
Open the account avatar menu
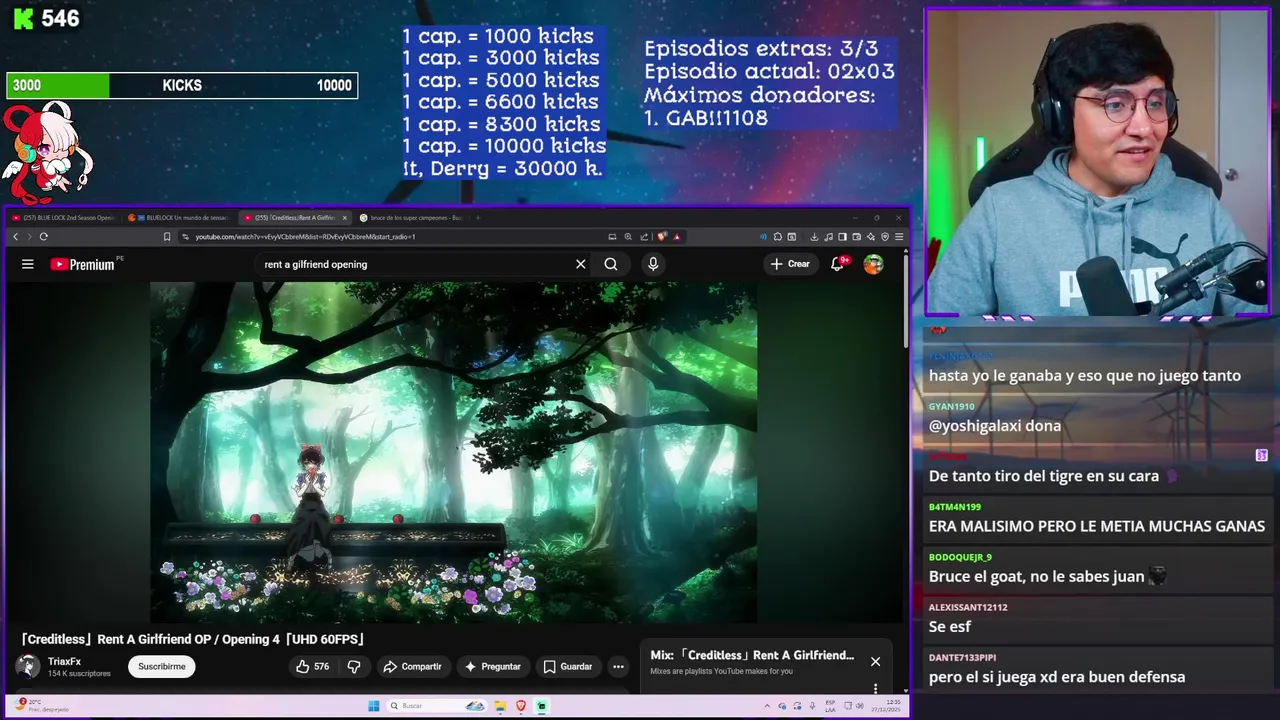[873, 264]
